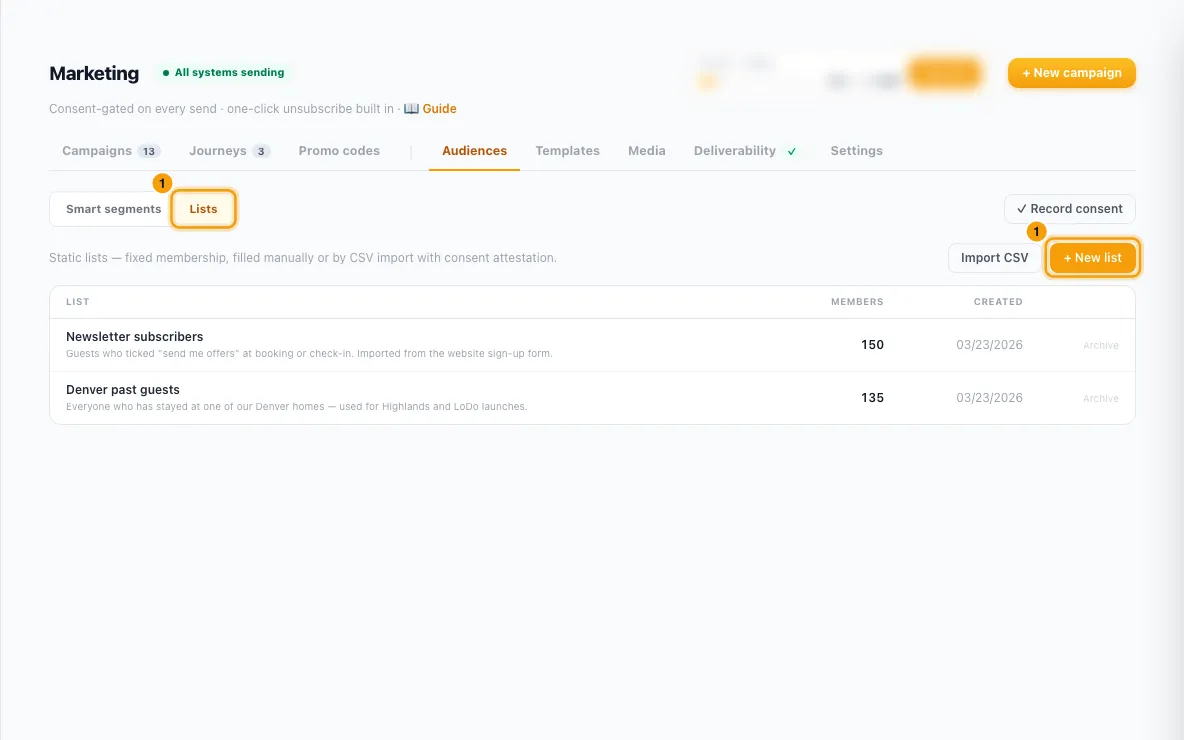1184x740 pixels.
Task: Click the 135 members count
Action: (x=872, y=398)
